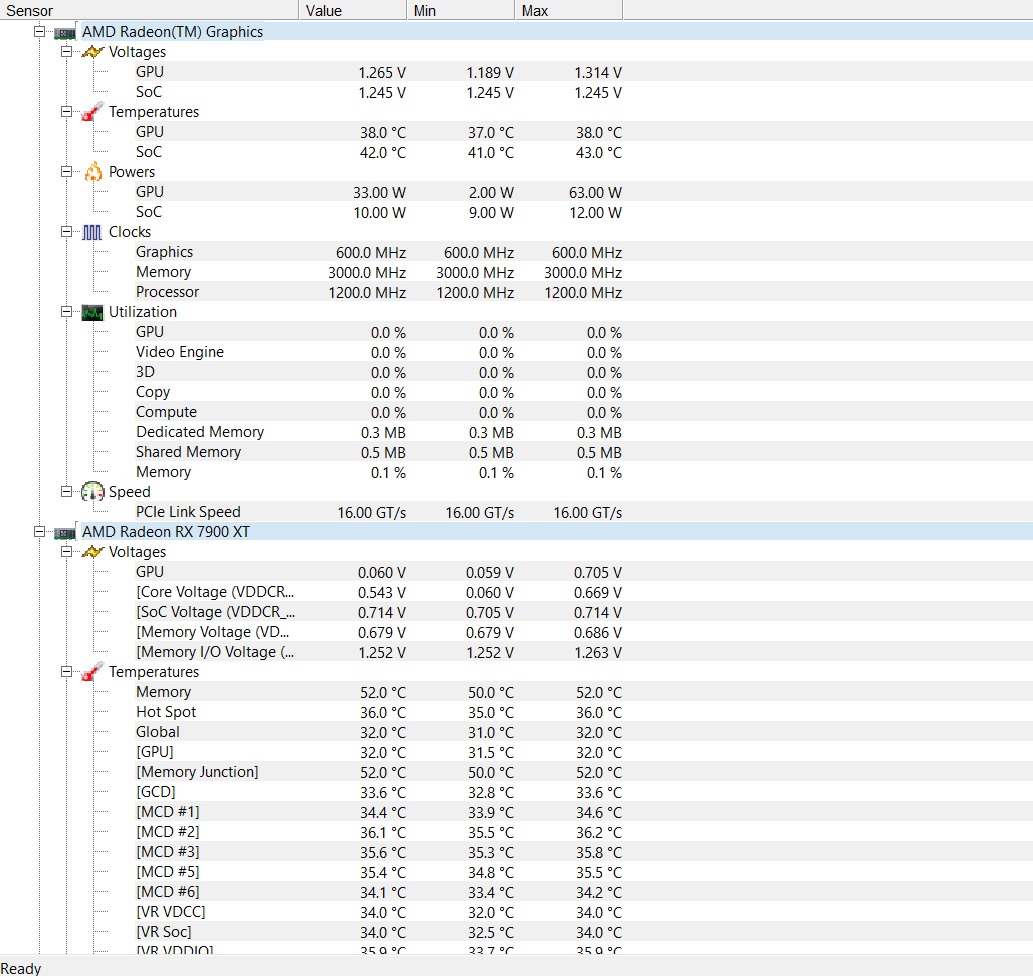Click the Temperatures thermometer icon under AMD Radeon(TM) Graphics
Screen dimensions: 1033x976
tap(92, 112)
